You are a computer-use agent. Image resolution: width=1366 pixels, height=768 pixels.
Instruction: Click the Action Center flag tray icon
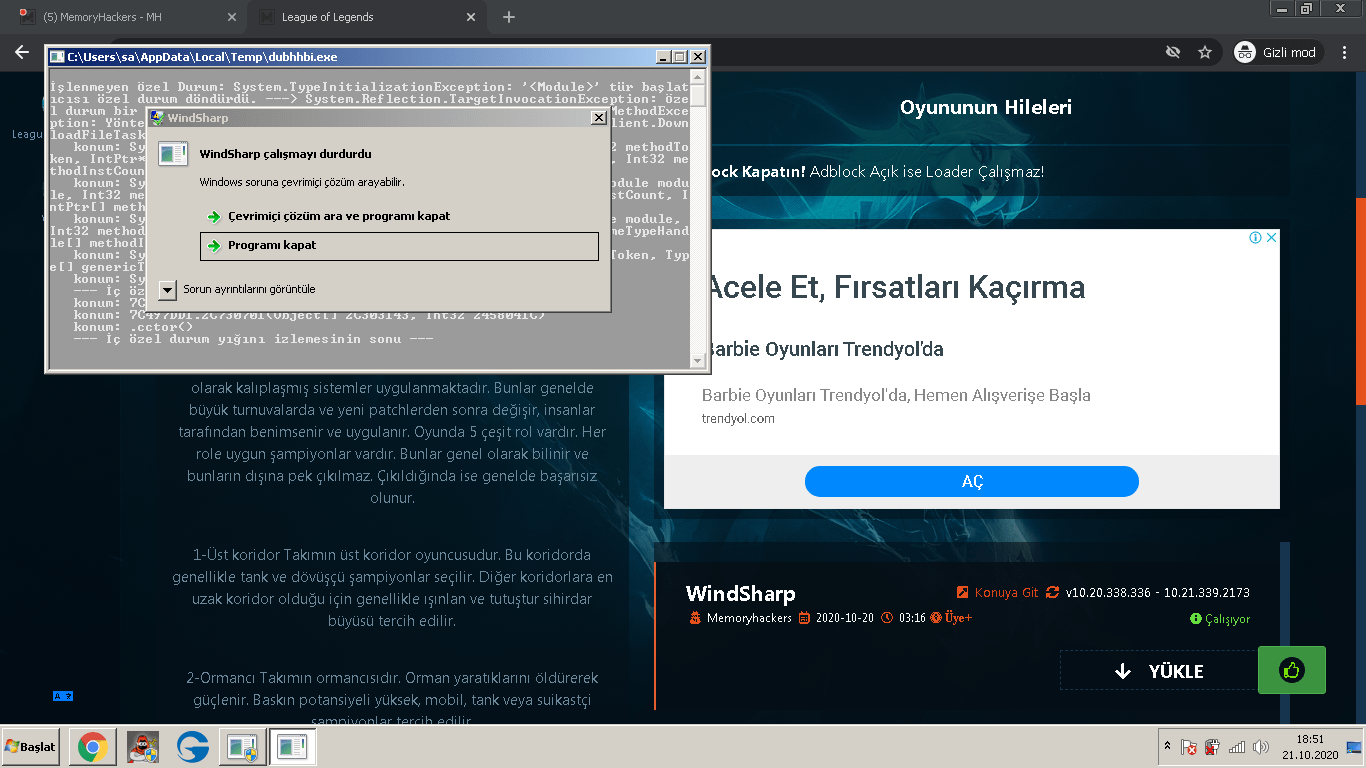[1189, 747]
